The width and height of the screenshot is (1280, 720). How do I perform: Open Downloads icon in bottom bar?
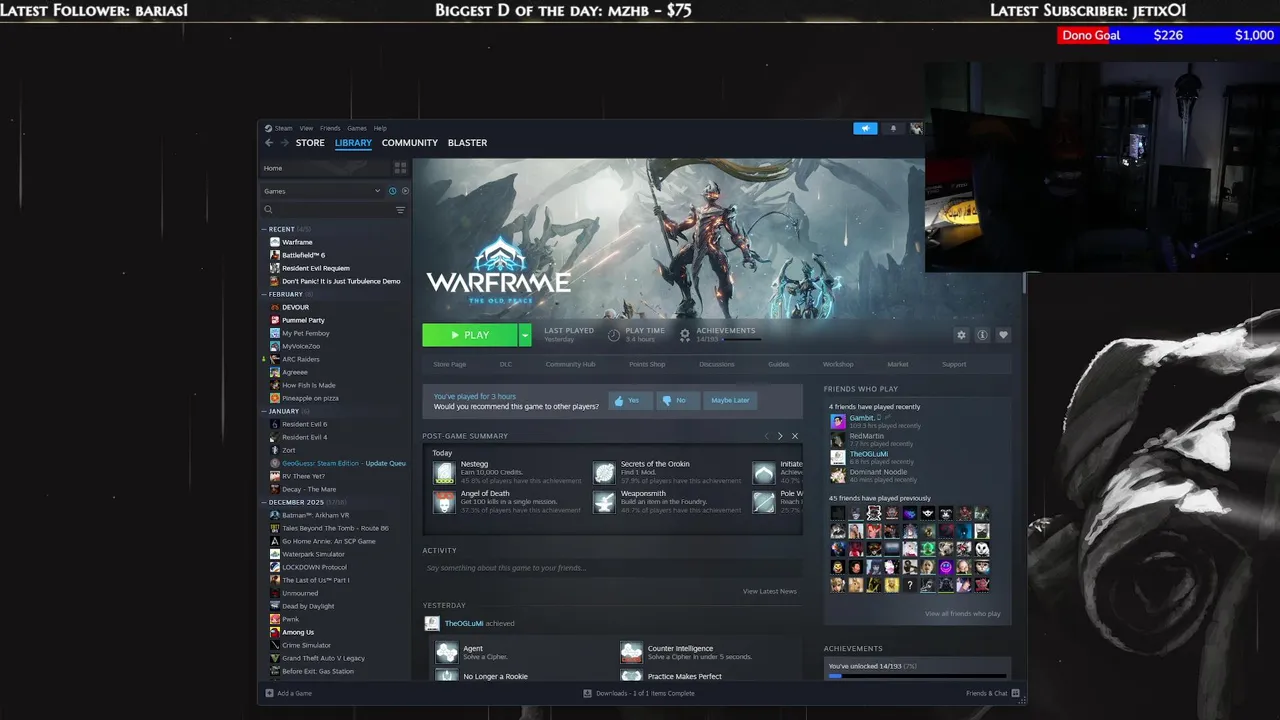coord(588,693)
